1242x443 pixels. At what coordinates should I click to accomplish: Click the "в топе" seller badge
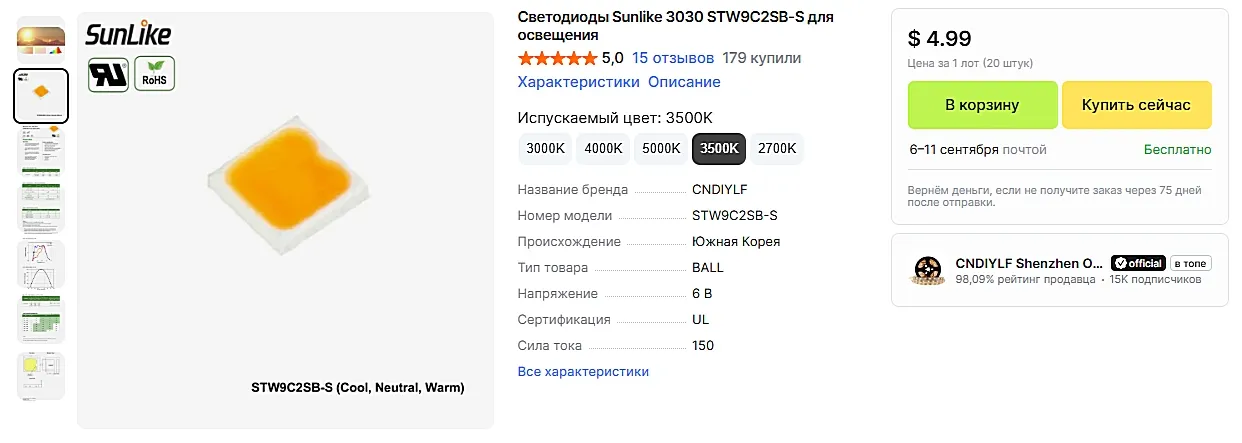(1191, 263)
